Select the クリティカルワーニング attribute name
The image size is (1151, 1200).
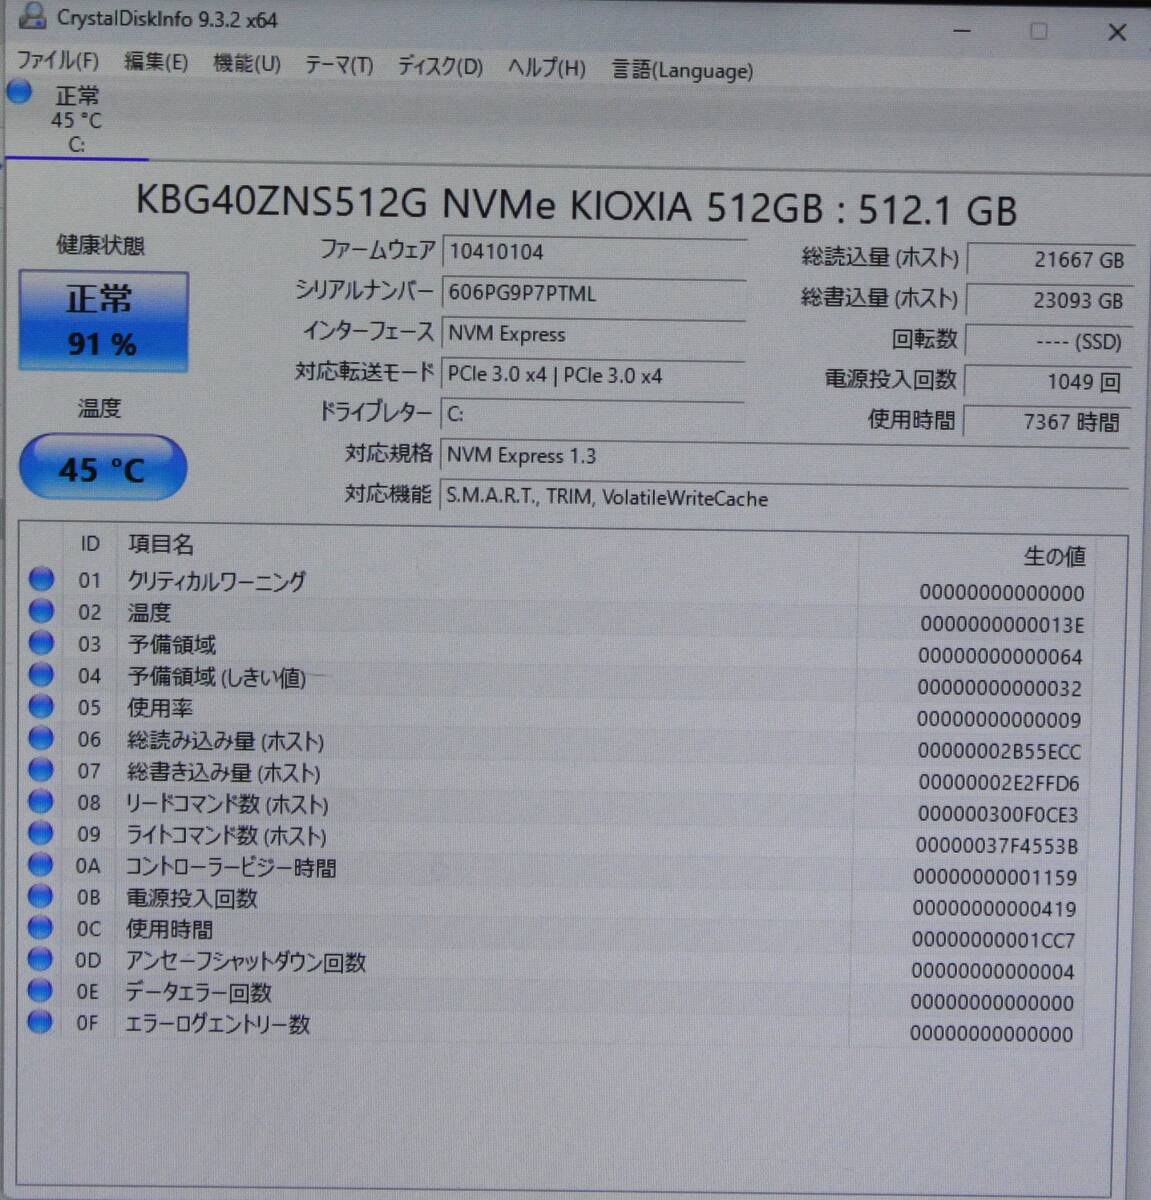pyautogui.click(x=216, y=581)
